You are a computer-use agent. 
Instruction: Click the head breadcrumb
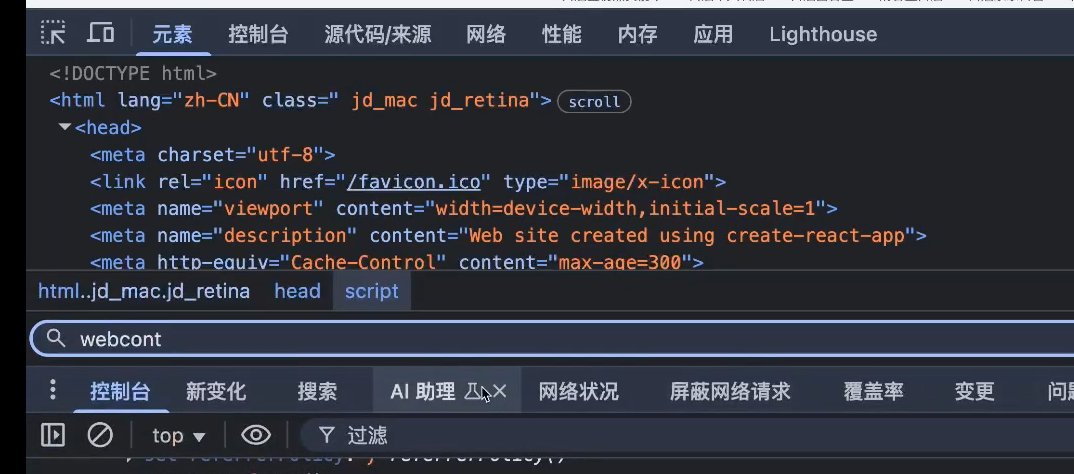[x=297, y=292]
